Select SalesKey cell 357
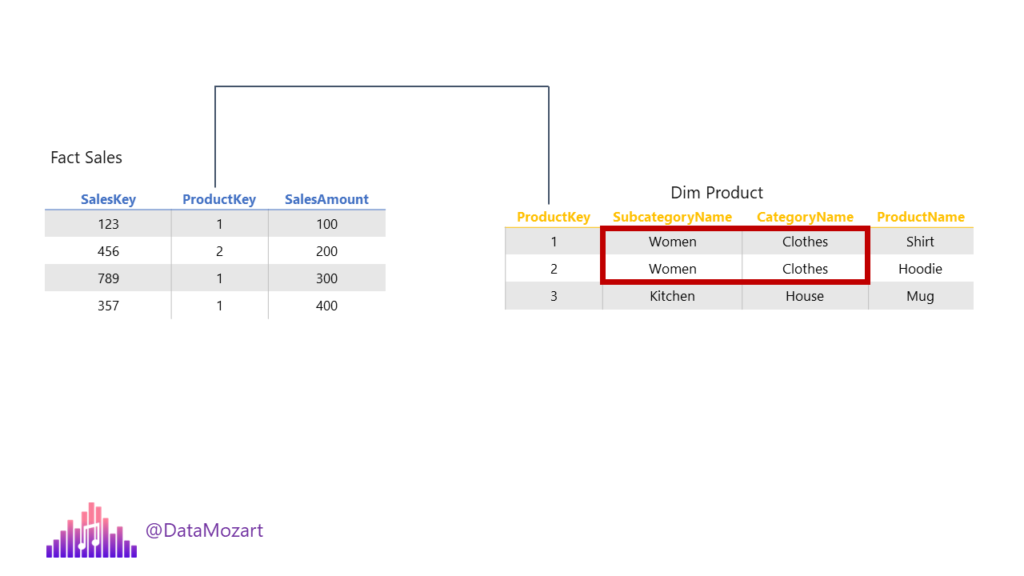1024x576 pixels. pyautogui.click(x=108, y=306)
